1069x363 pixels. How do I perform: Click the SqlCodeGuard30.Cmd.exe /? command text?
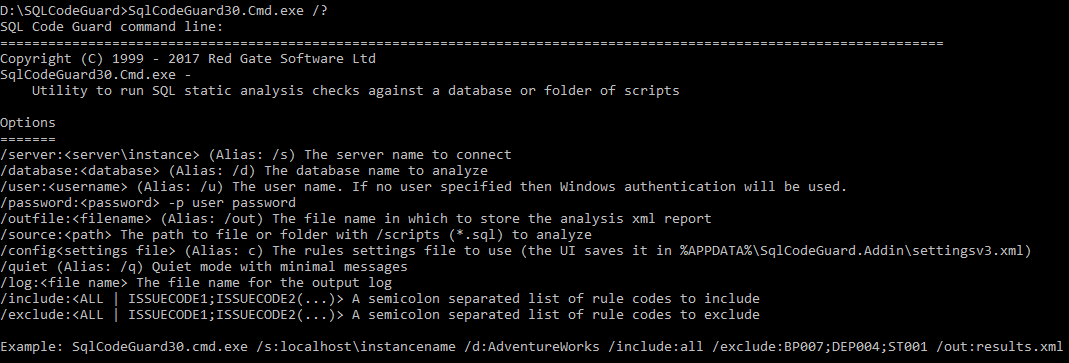(x=228, y=11)
